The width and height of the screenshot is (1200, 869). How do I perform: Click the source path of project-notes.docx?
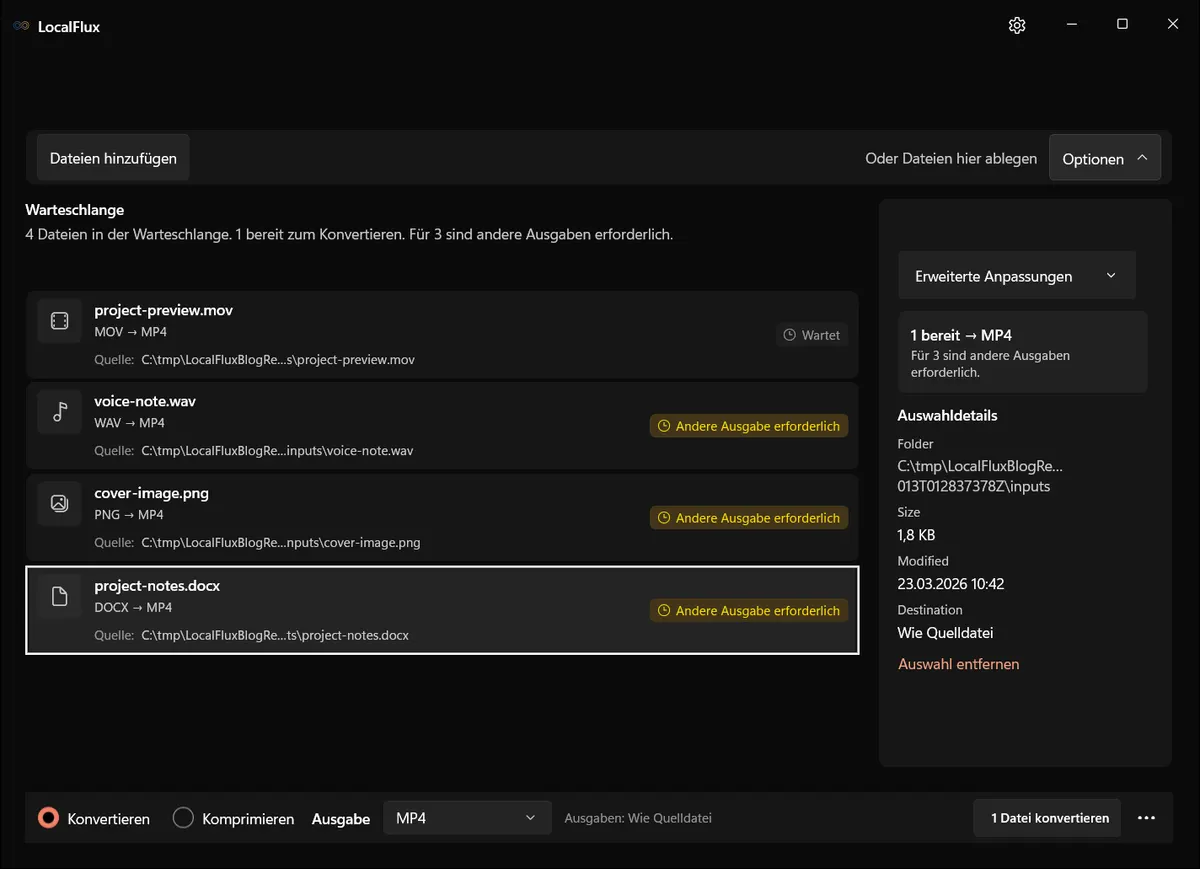tap(275, 635)
